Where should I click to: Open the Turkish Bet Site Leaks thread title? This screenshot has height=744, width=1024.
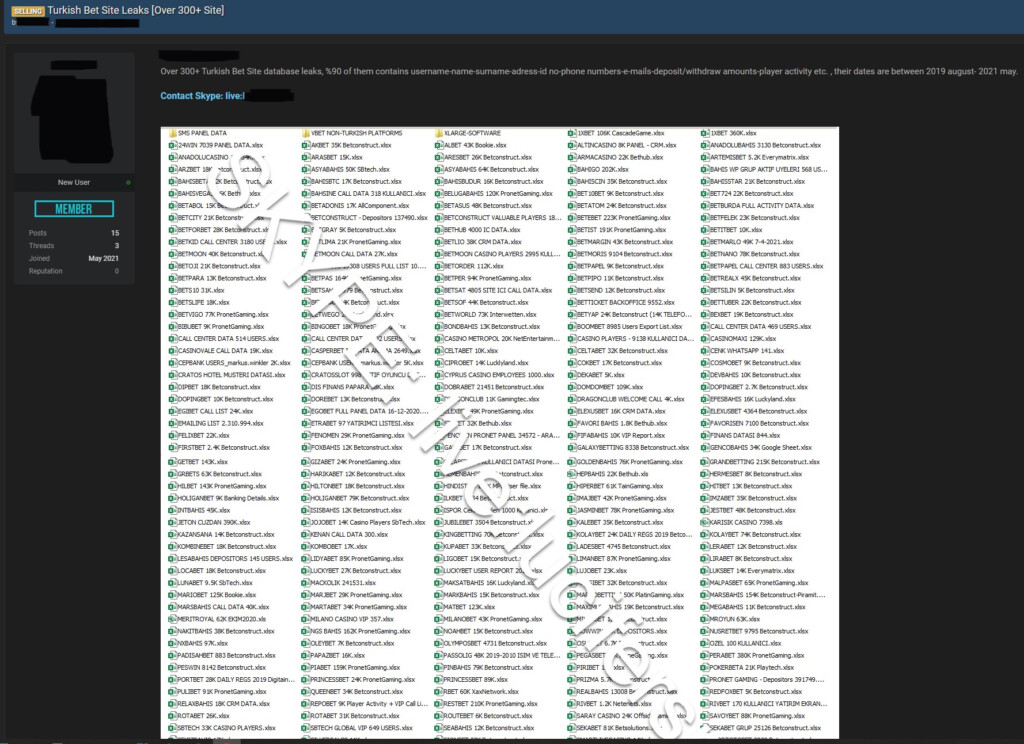(x=136, y=10)
